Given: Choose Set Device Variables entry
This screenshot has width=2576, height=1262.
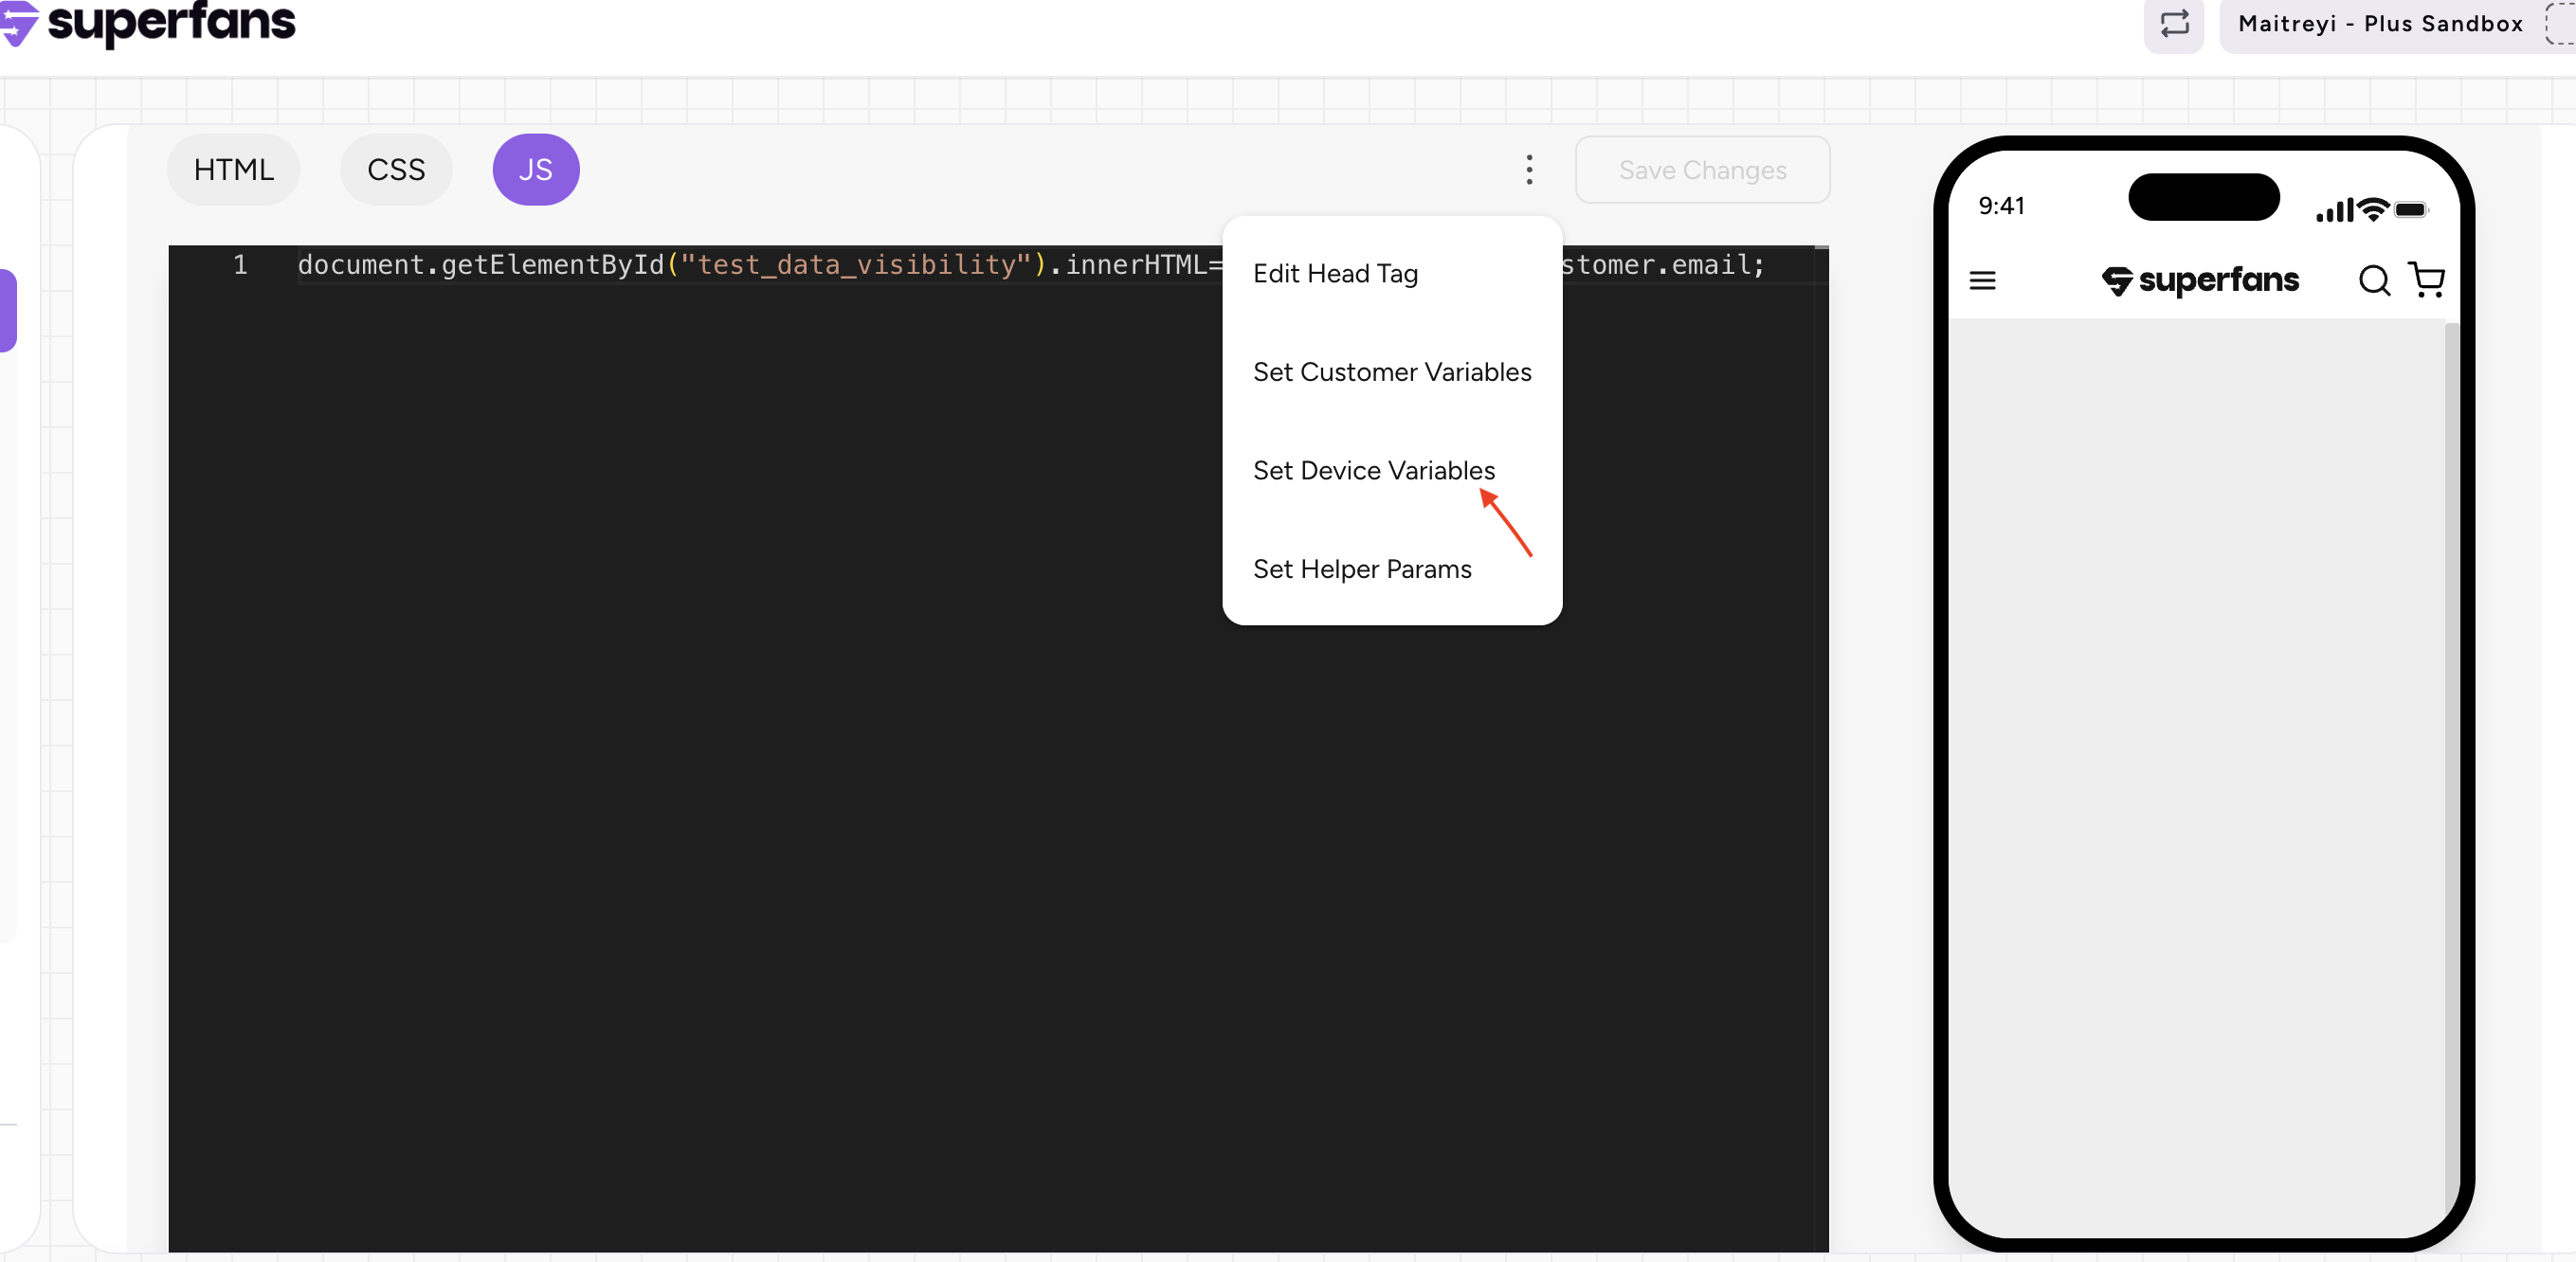Looking at the screenshot, I should coord(1373,471).
